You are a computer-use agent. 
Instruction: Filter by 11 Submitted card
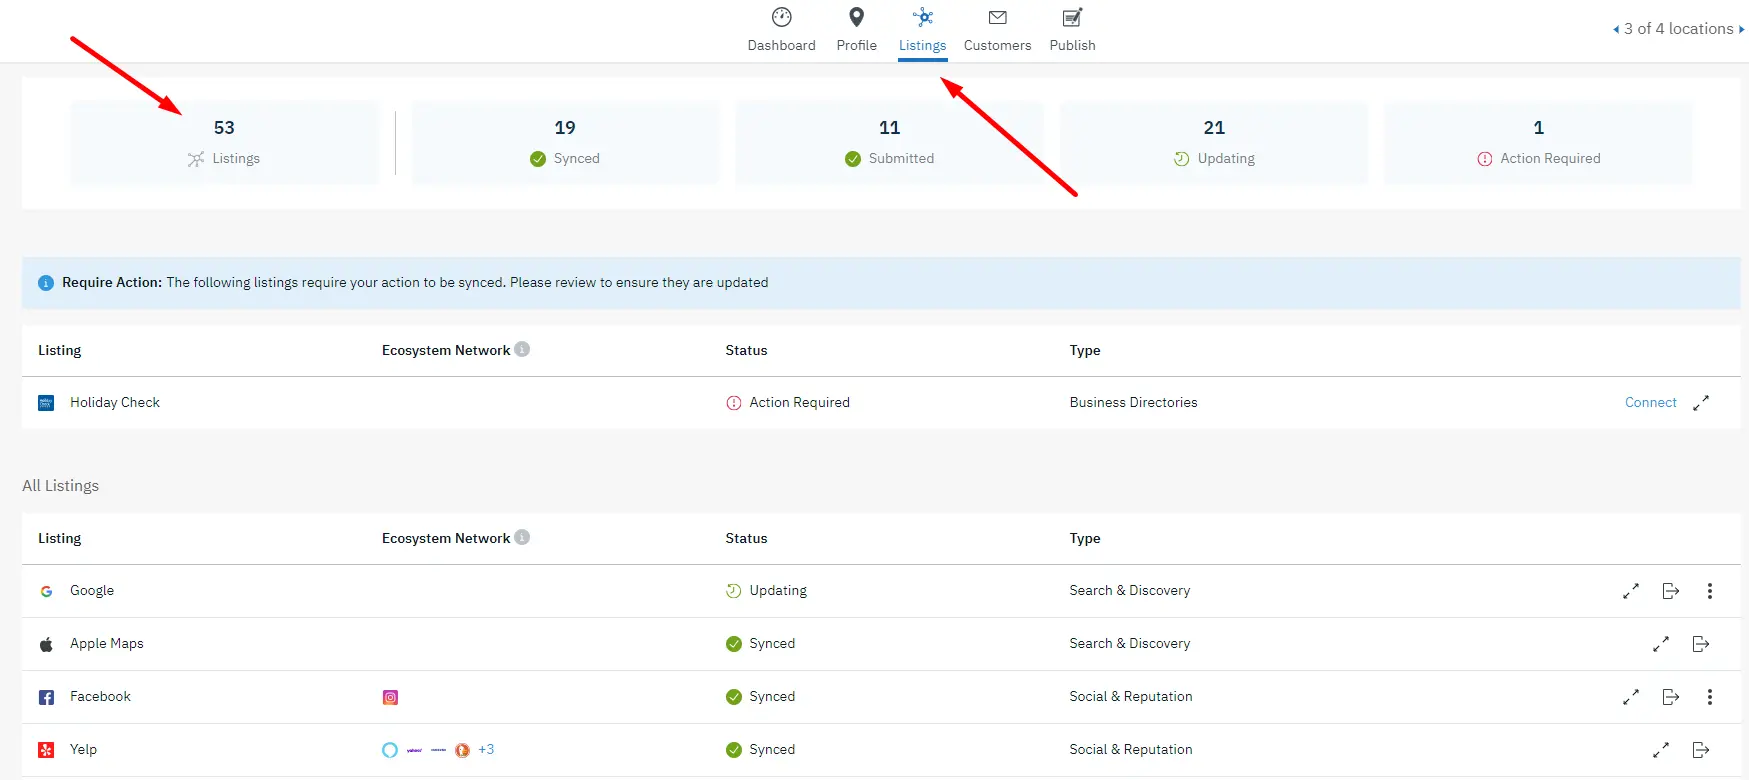[889, 142]
